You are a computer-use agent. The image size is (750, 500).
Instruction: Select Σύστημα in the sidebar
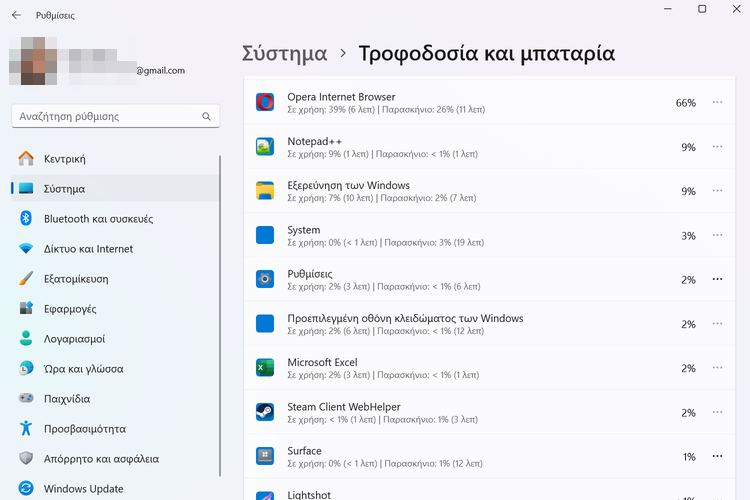tap(115, 189)
